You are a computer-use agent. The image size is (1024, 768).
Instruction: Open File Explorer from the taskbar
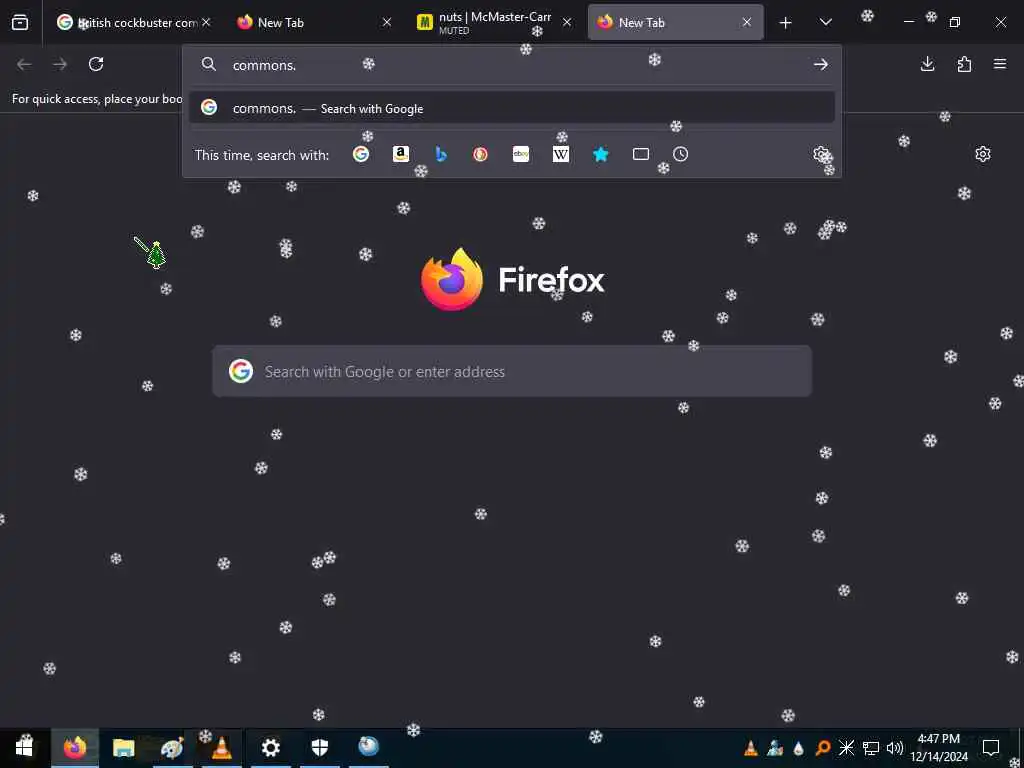point(123,747)
